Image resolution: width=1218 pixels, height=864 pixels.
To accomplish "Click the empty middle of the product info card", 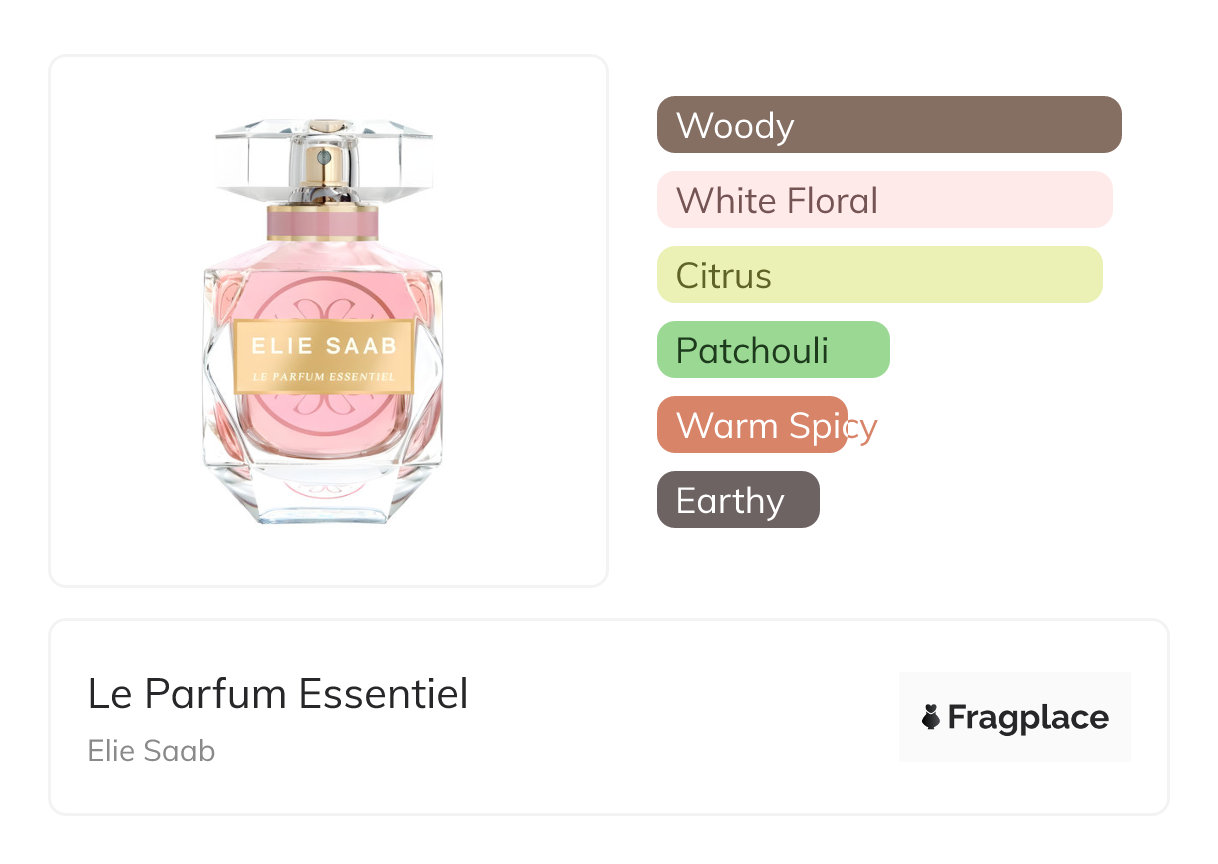I will click(x=680, y=717).
